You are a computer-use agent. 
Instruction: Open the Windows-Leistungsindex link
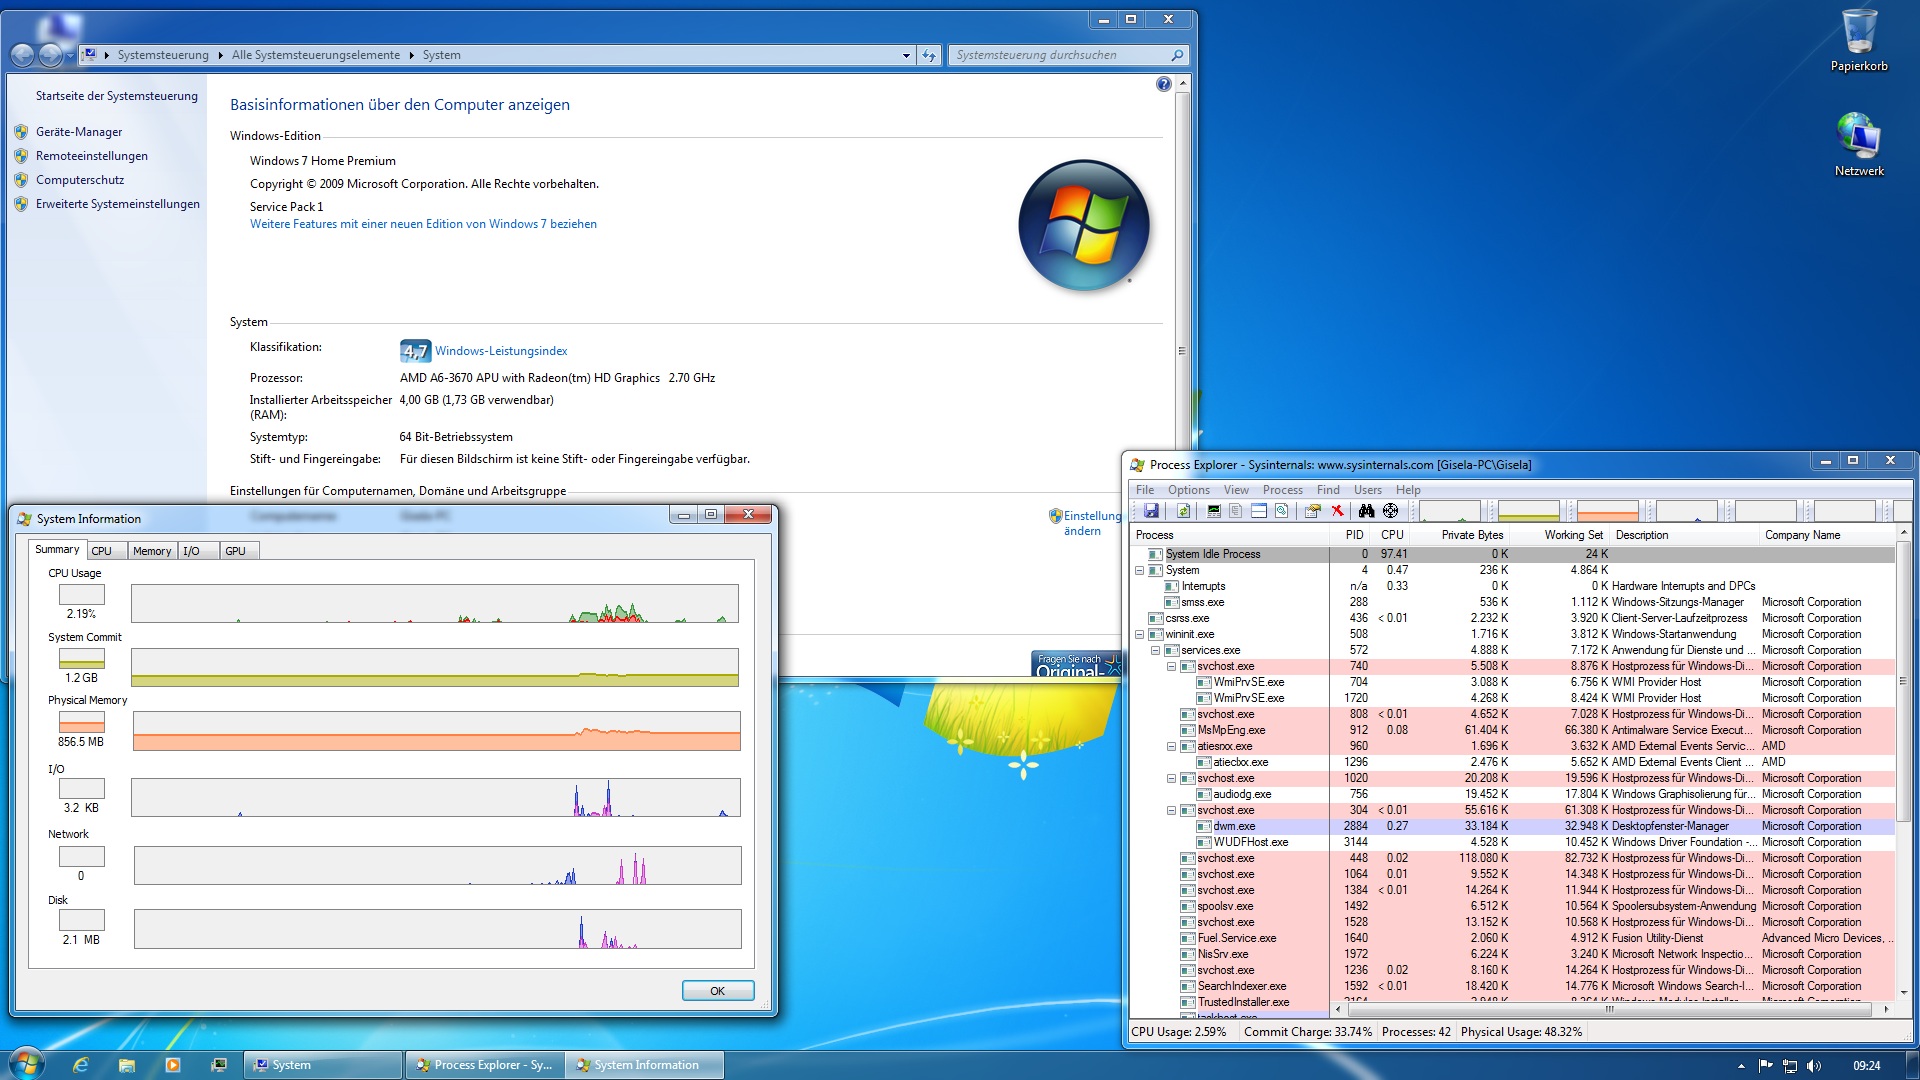501,351
